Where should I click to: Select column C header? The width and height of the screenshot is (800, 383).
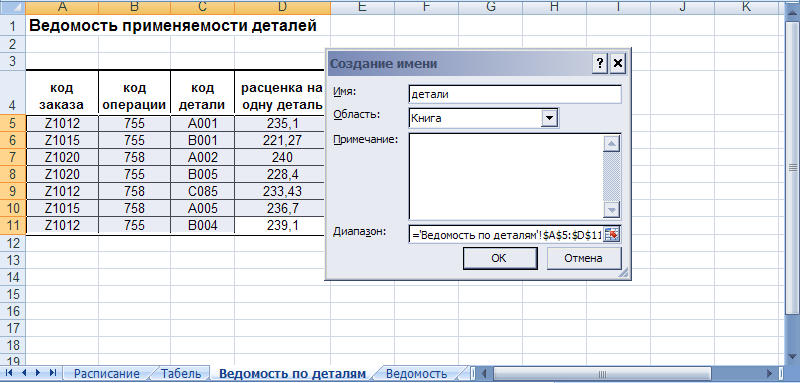click(x=203, y=7)
